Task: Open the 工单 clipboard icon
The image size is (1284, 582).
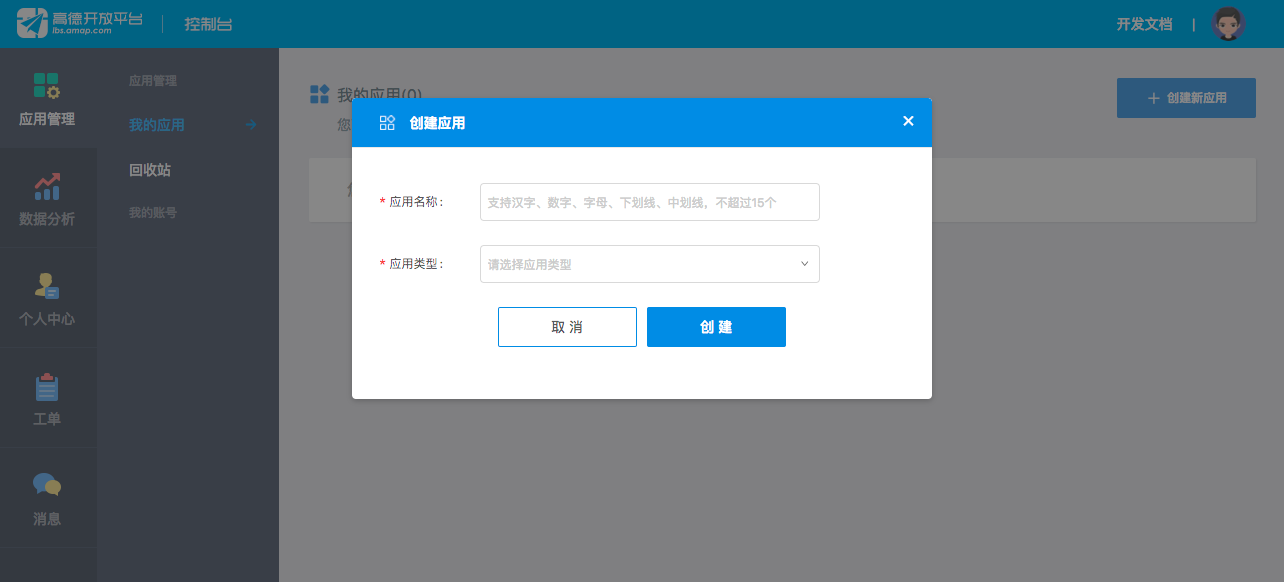Action: pyautogui.click(x=47, y=387)
